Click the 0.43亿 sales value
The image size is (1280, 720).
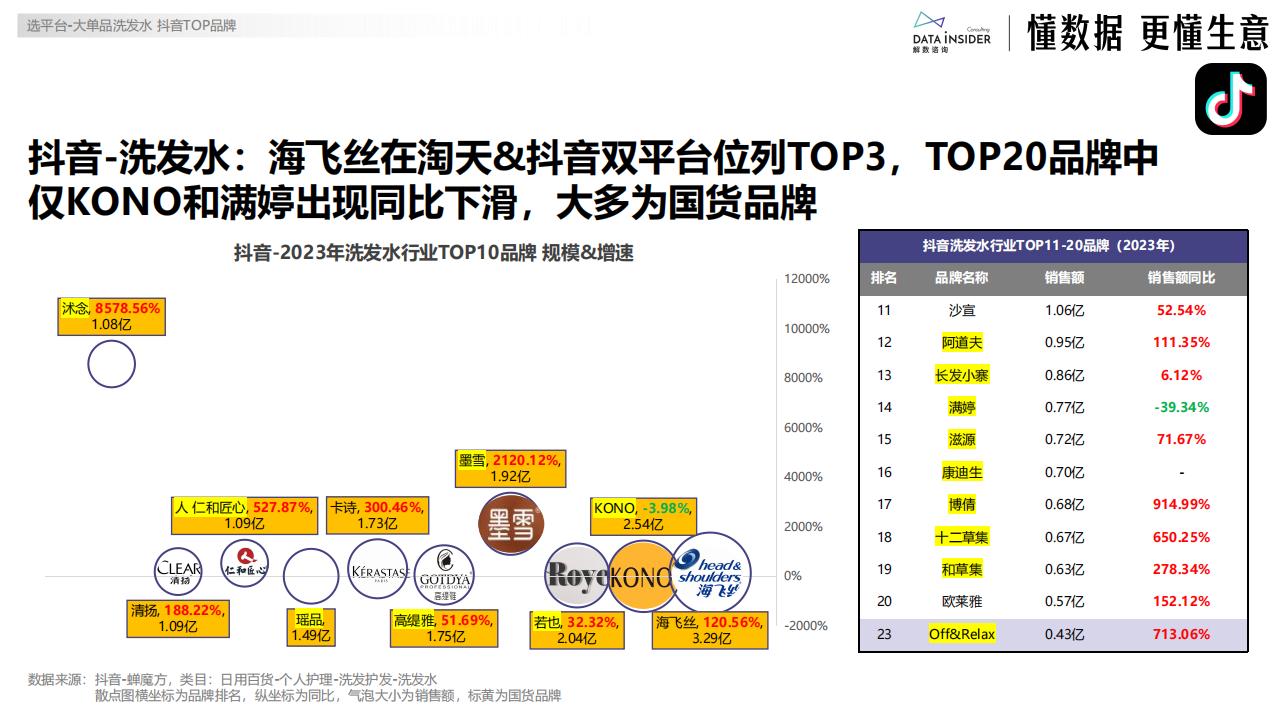point(1065,634)
